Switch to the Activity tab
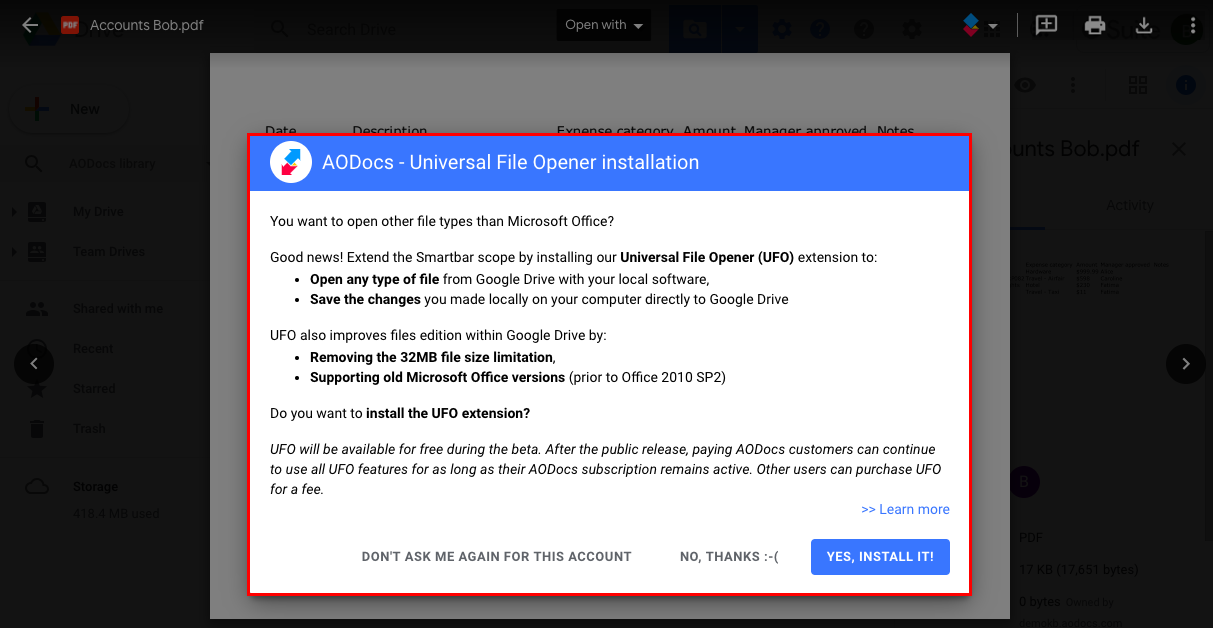The height and width of the screenshot is (628, 1219). click(1130, 205)
